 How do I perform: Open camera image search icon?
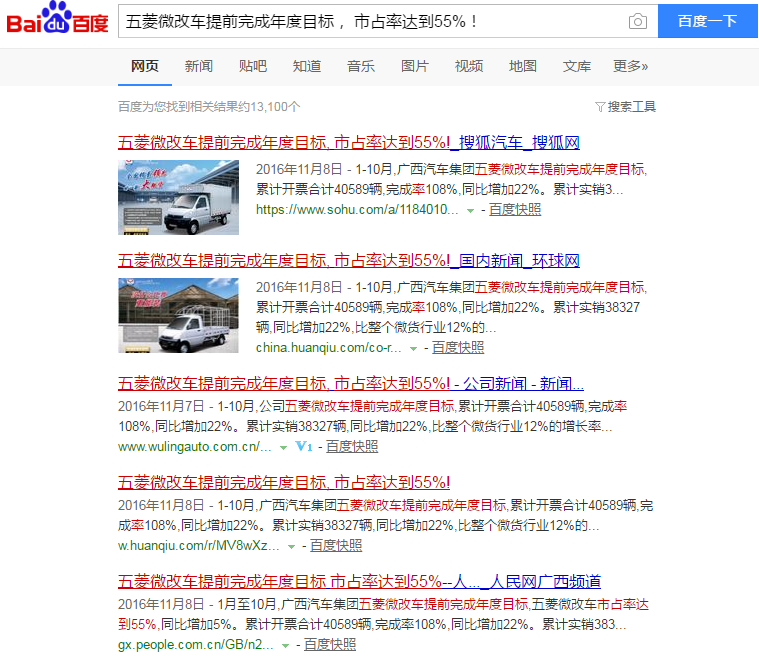tap(638, 21)
